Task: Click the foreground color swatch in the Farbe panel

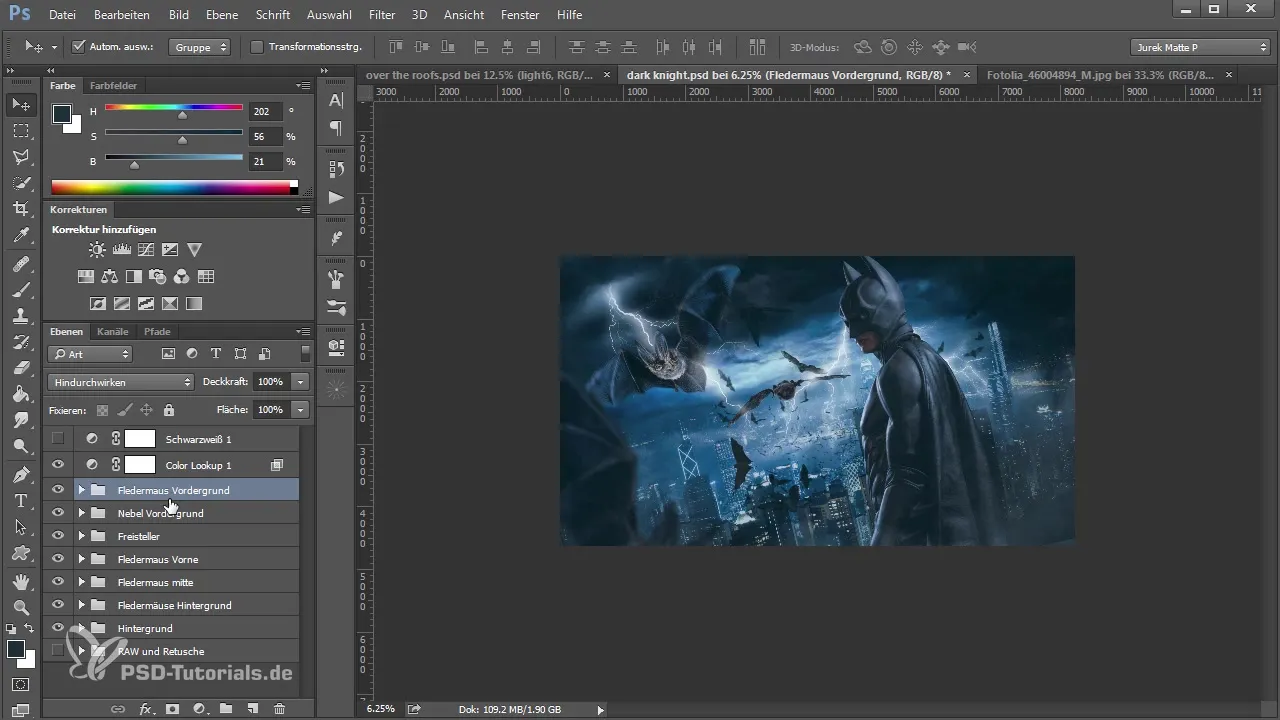Action: tap(62, 114)
